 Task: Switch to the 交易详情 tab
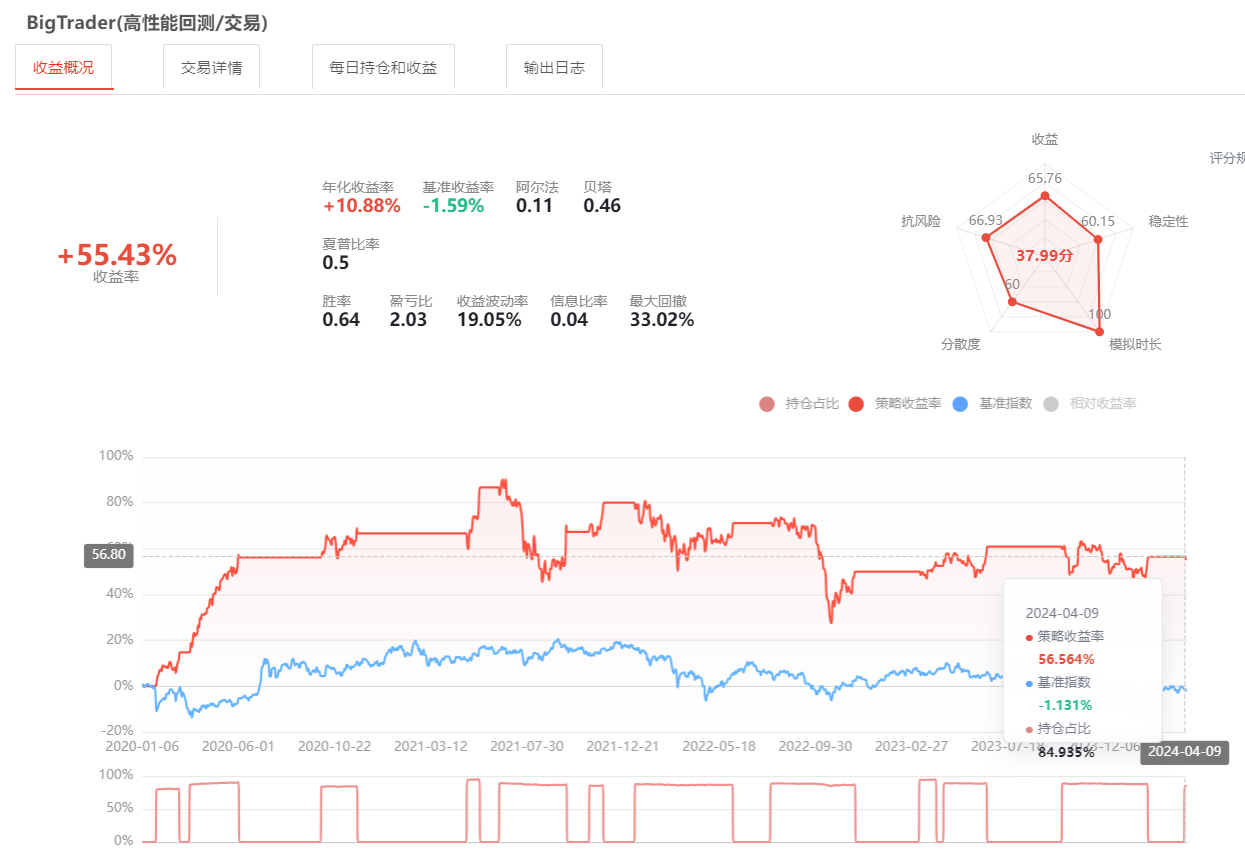click(211, 68)
